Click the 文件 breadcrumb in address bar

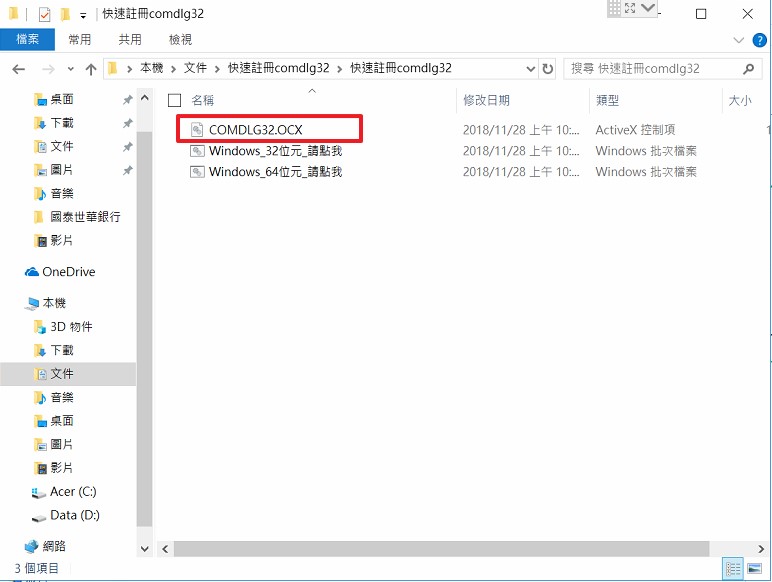tap(195, 68)
